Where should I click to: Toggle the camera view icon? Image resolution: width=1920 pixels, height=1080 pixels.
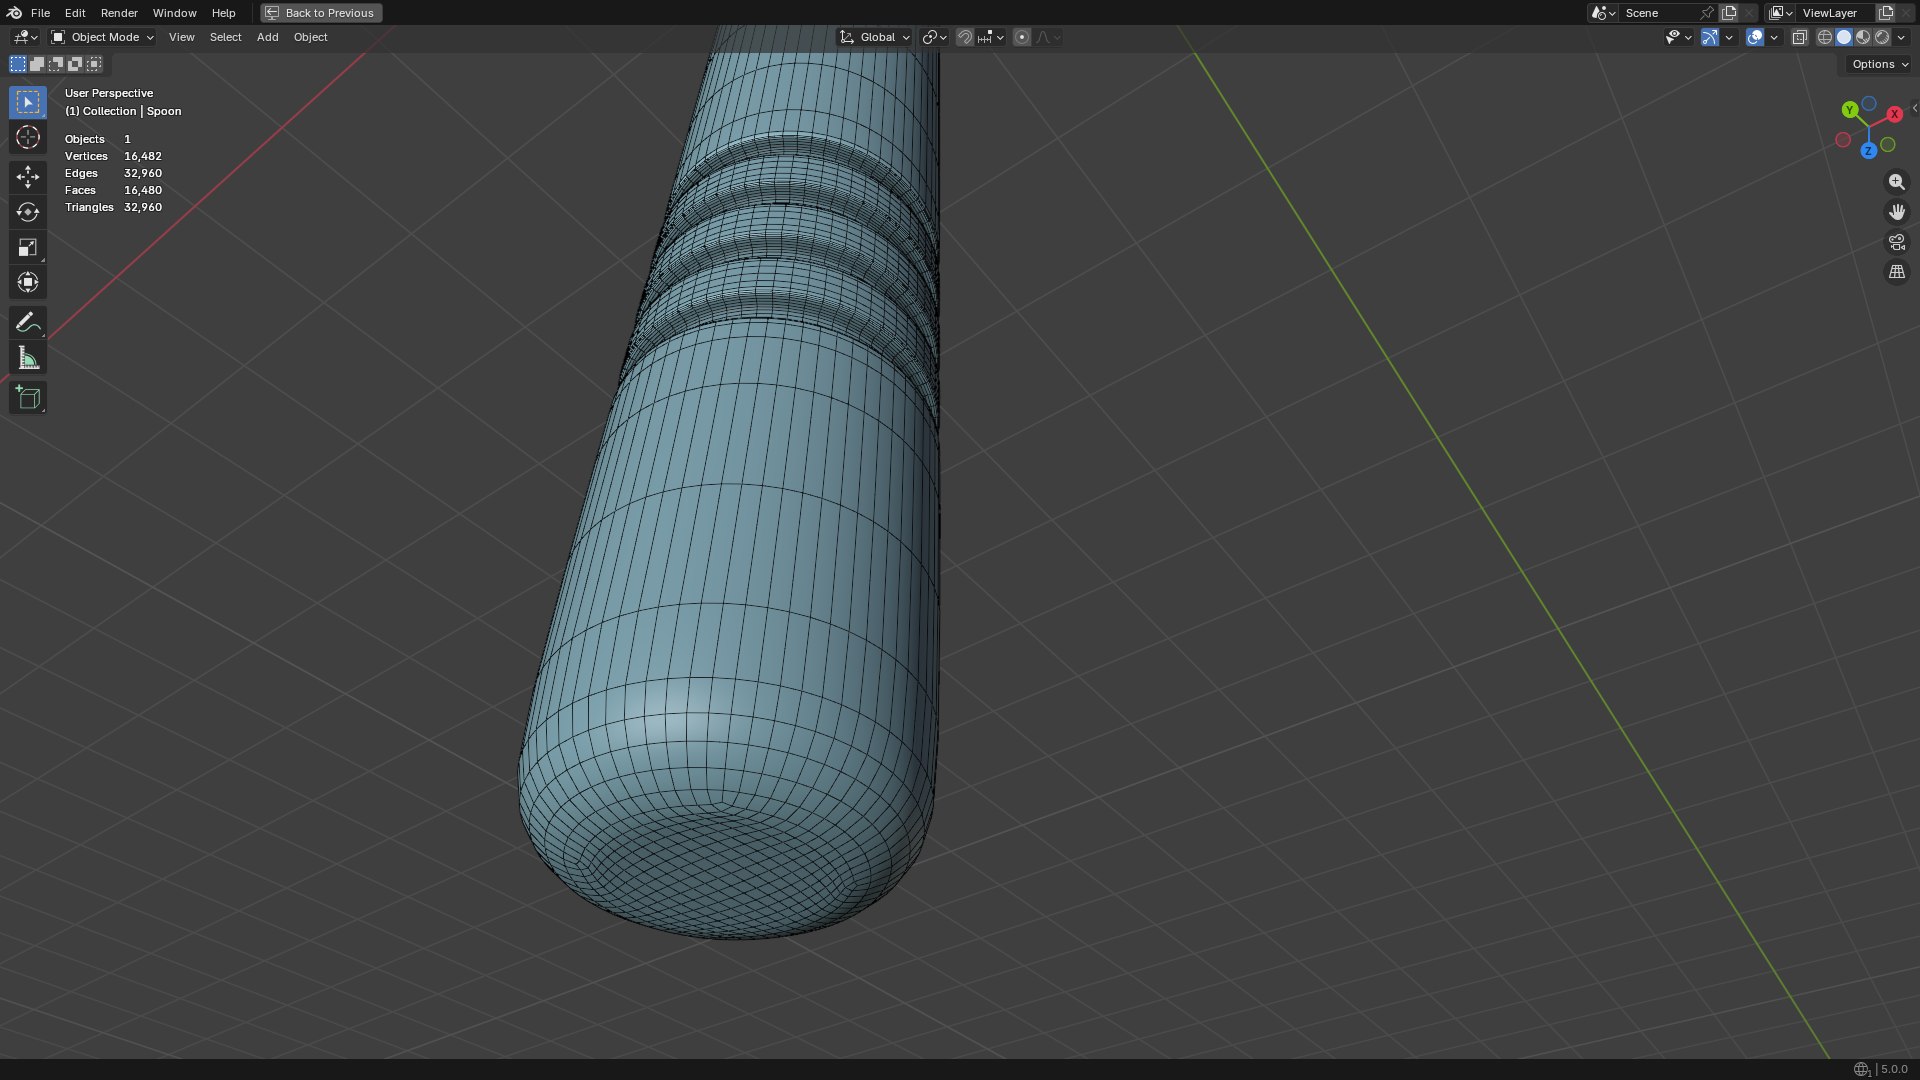click(1896, 242)
